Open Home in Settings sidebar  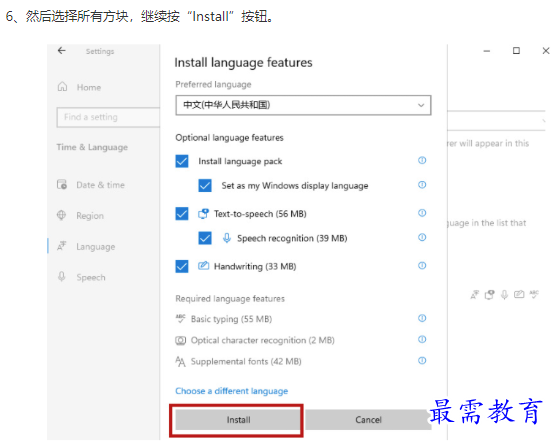click(x=89, y=87)
